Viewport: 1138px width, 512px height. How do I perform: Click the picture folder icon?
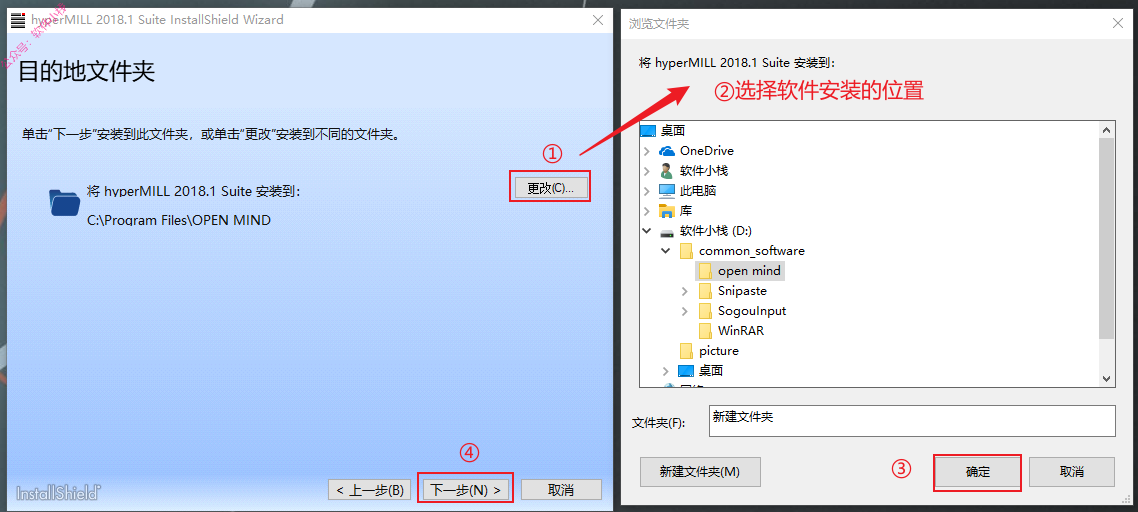(x=686, y=351)
